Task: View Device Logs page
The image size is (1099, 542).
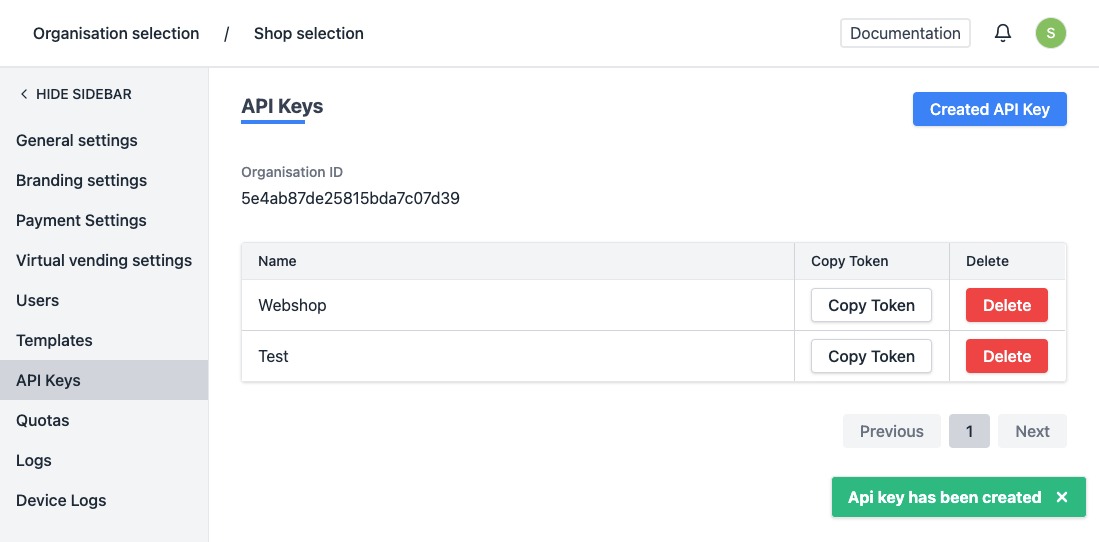Action: point(61,500)
